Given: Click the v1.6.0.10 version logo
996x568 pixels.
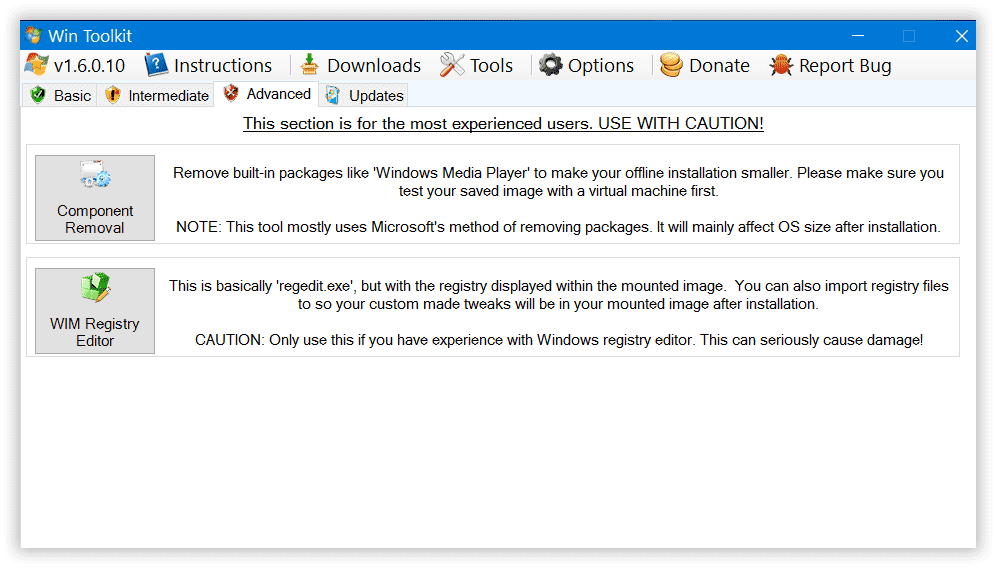Looking at the screenshot, I should [36, 65].
